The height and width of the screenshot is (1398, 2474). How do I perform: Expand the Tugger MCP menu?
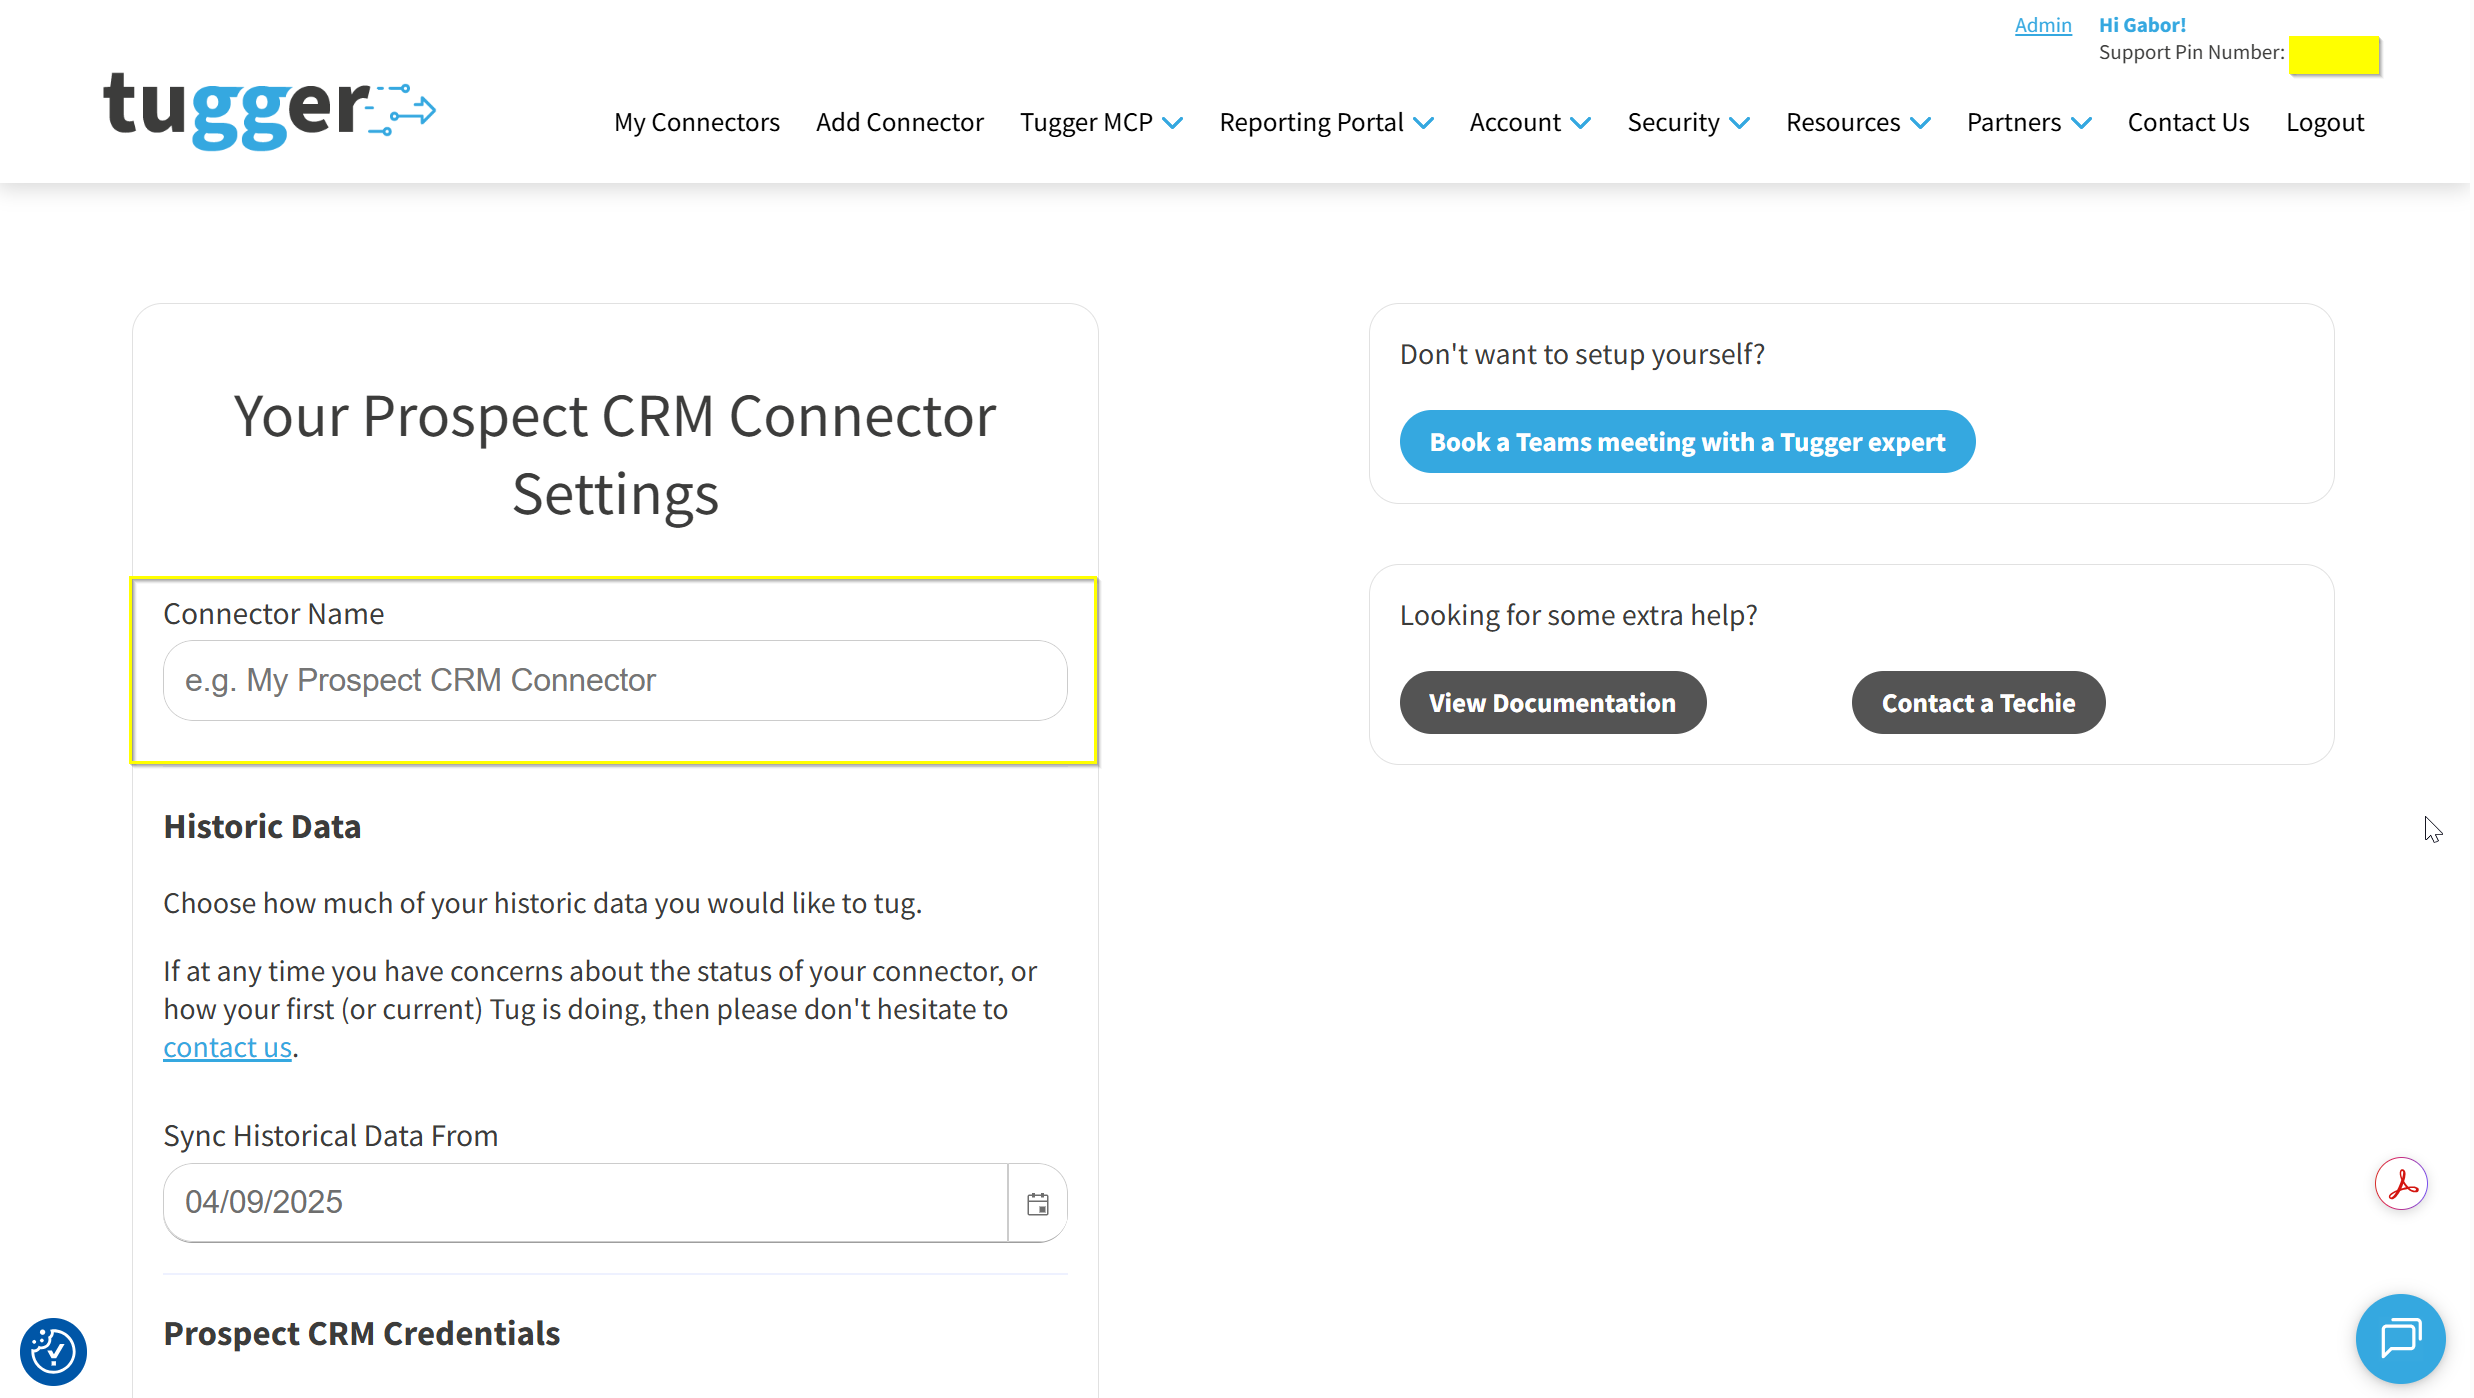(1101, 122)
